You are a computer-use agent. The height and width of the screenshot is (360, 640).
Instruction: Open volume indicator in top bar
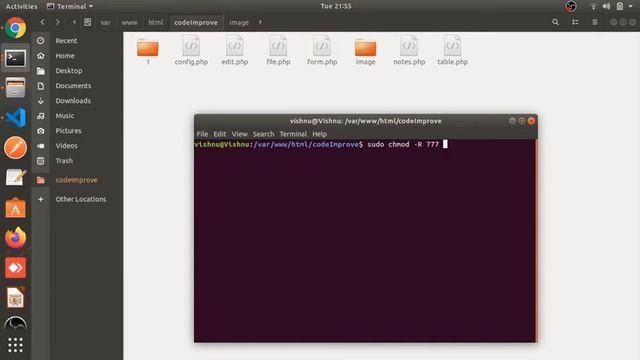click(x=606, y=6)
